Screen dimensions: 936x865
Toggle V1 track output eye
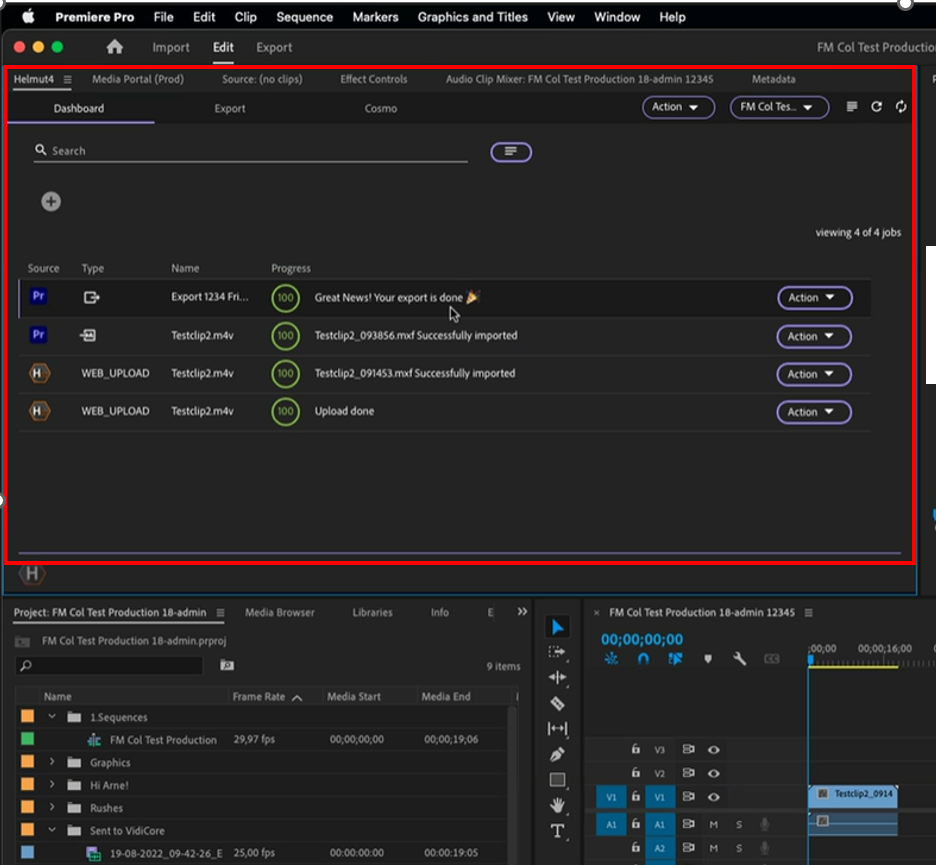pos(714,797)
